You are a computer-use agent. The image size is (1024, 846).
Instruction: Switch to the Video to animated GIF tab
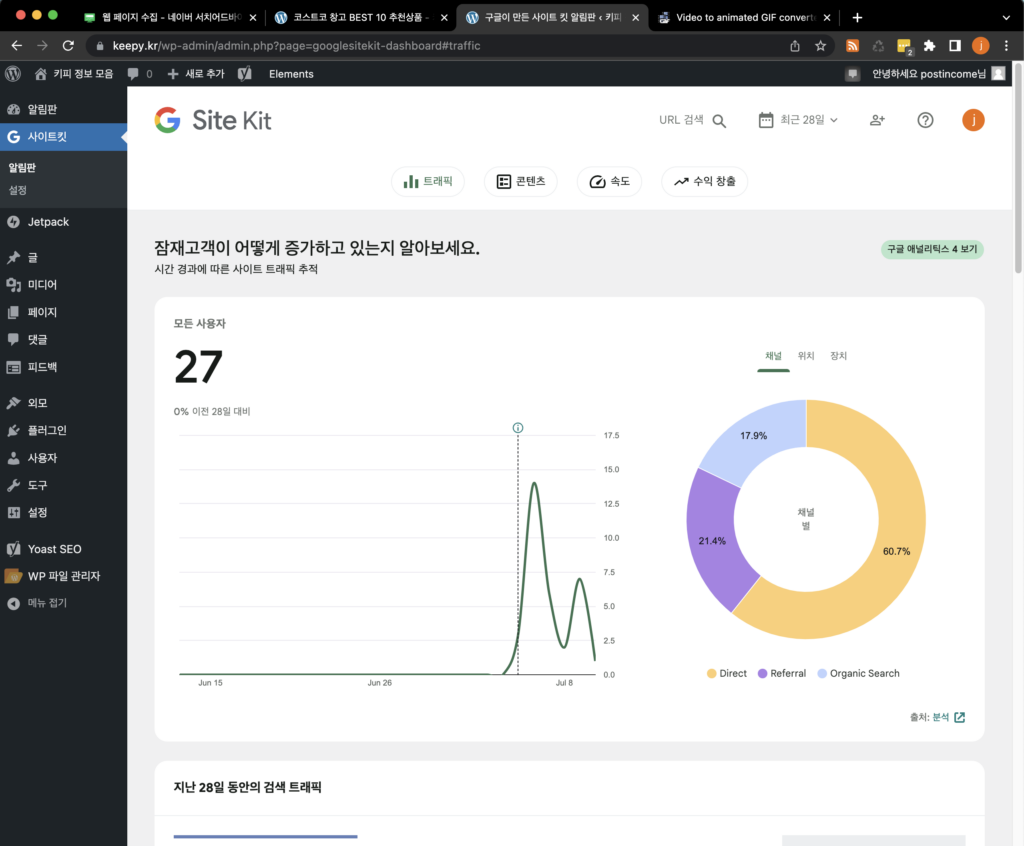744,18
